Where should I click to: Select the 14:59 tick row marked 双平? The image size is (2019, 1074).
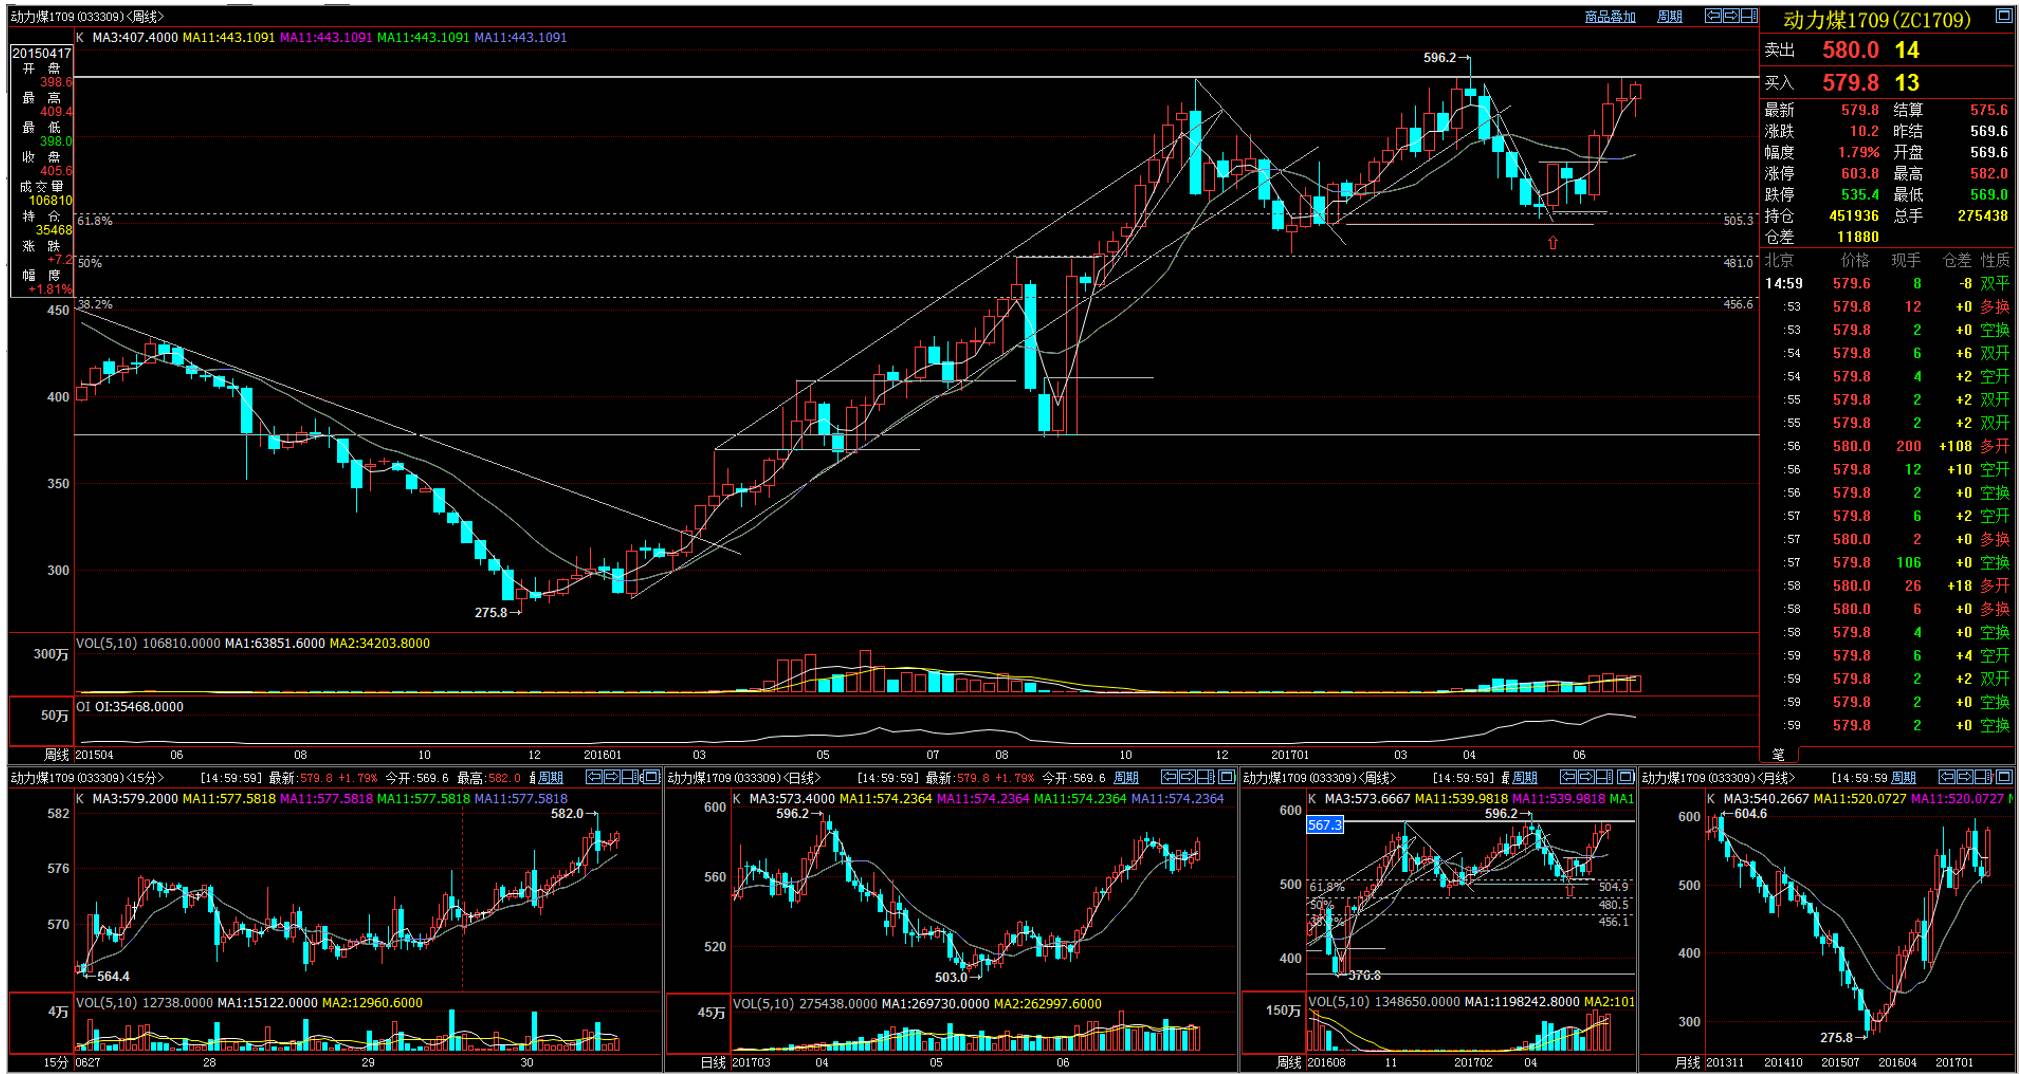[1887, 284]
